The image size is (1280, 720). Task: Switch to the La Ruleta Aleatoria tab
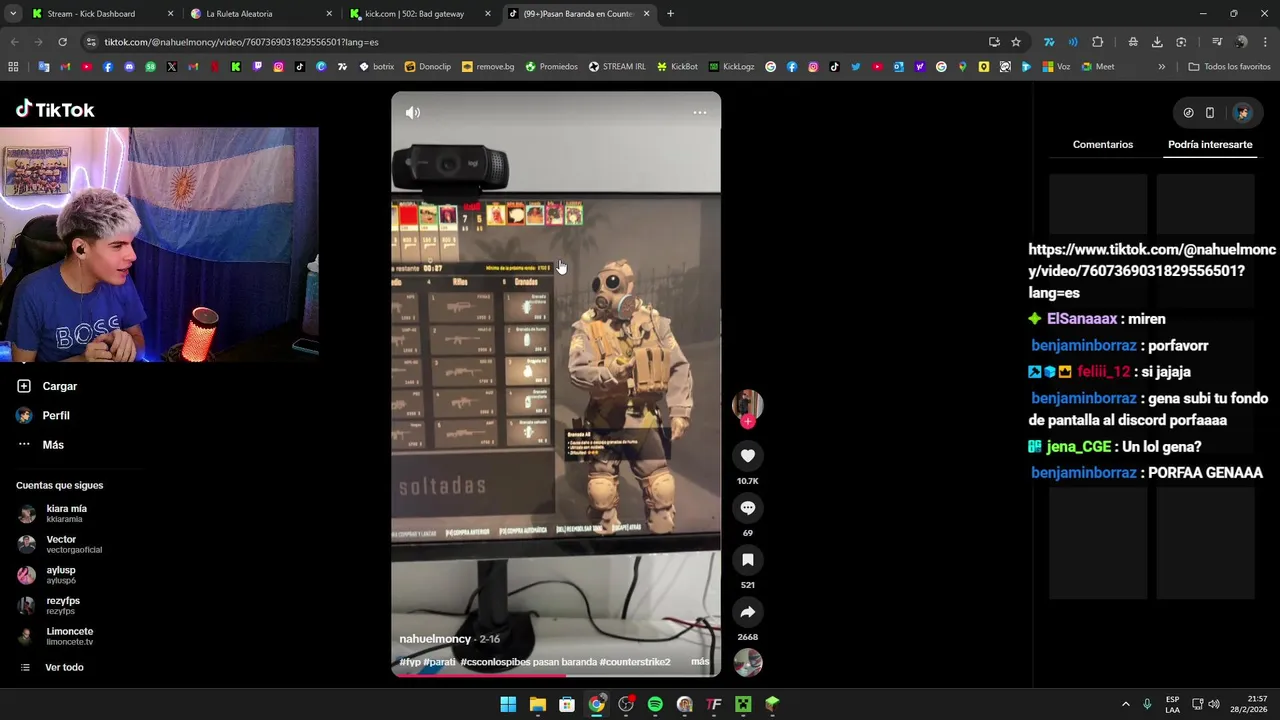[x=261, y=14]
